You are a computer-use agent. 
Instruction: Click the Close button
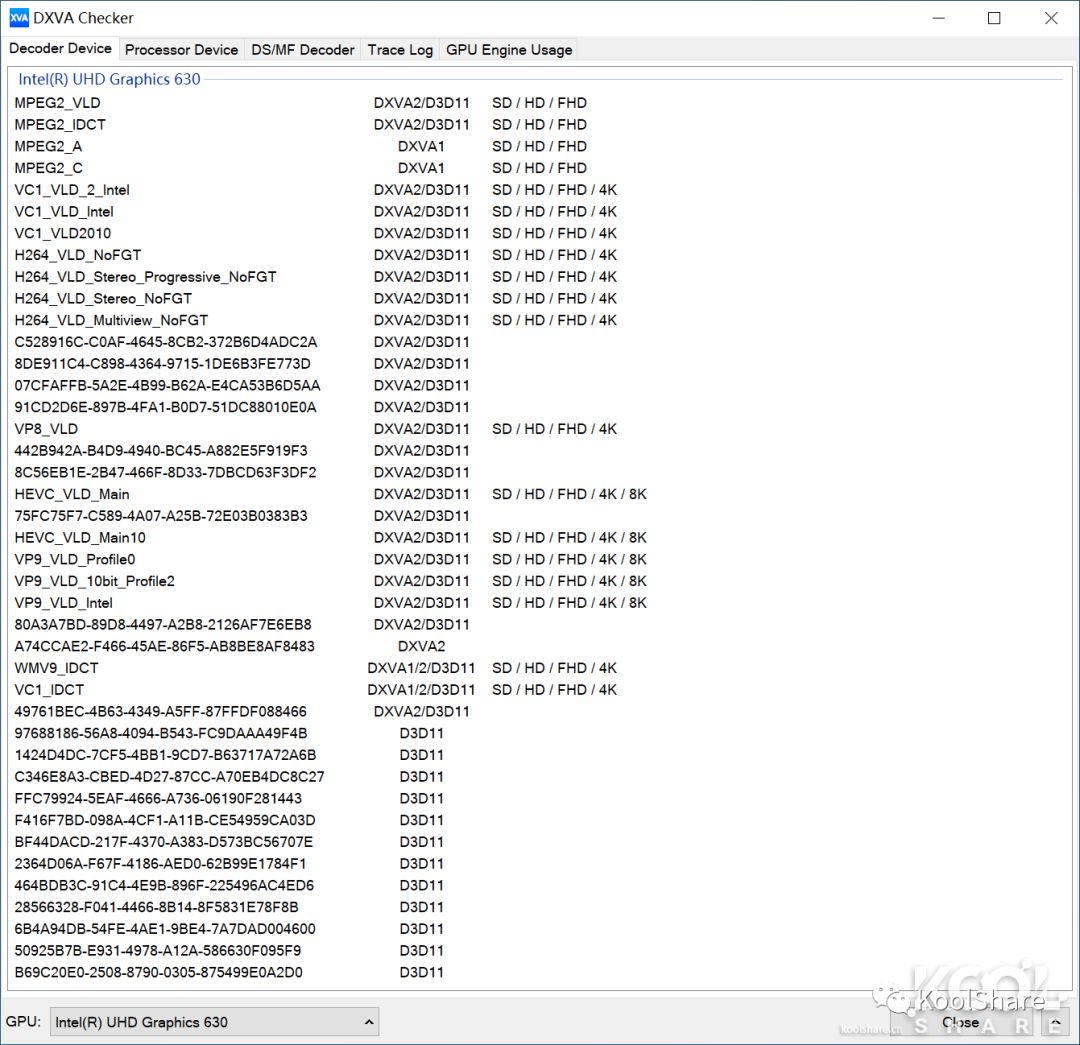(960, 1022)
